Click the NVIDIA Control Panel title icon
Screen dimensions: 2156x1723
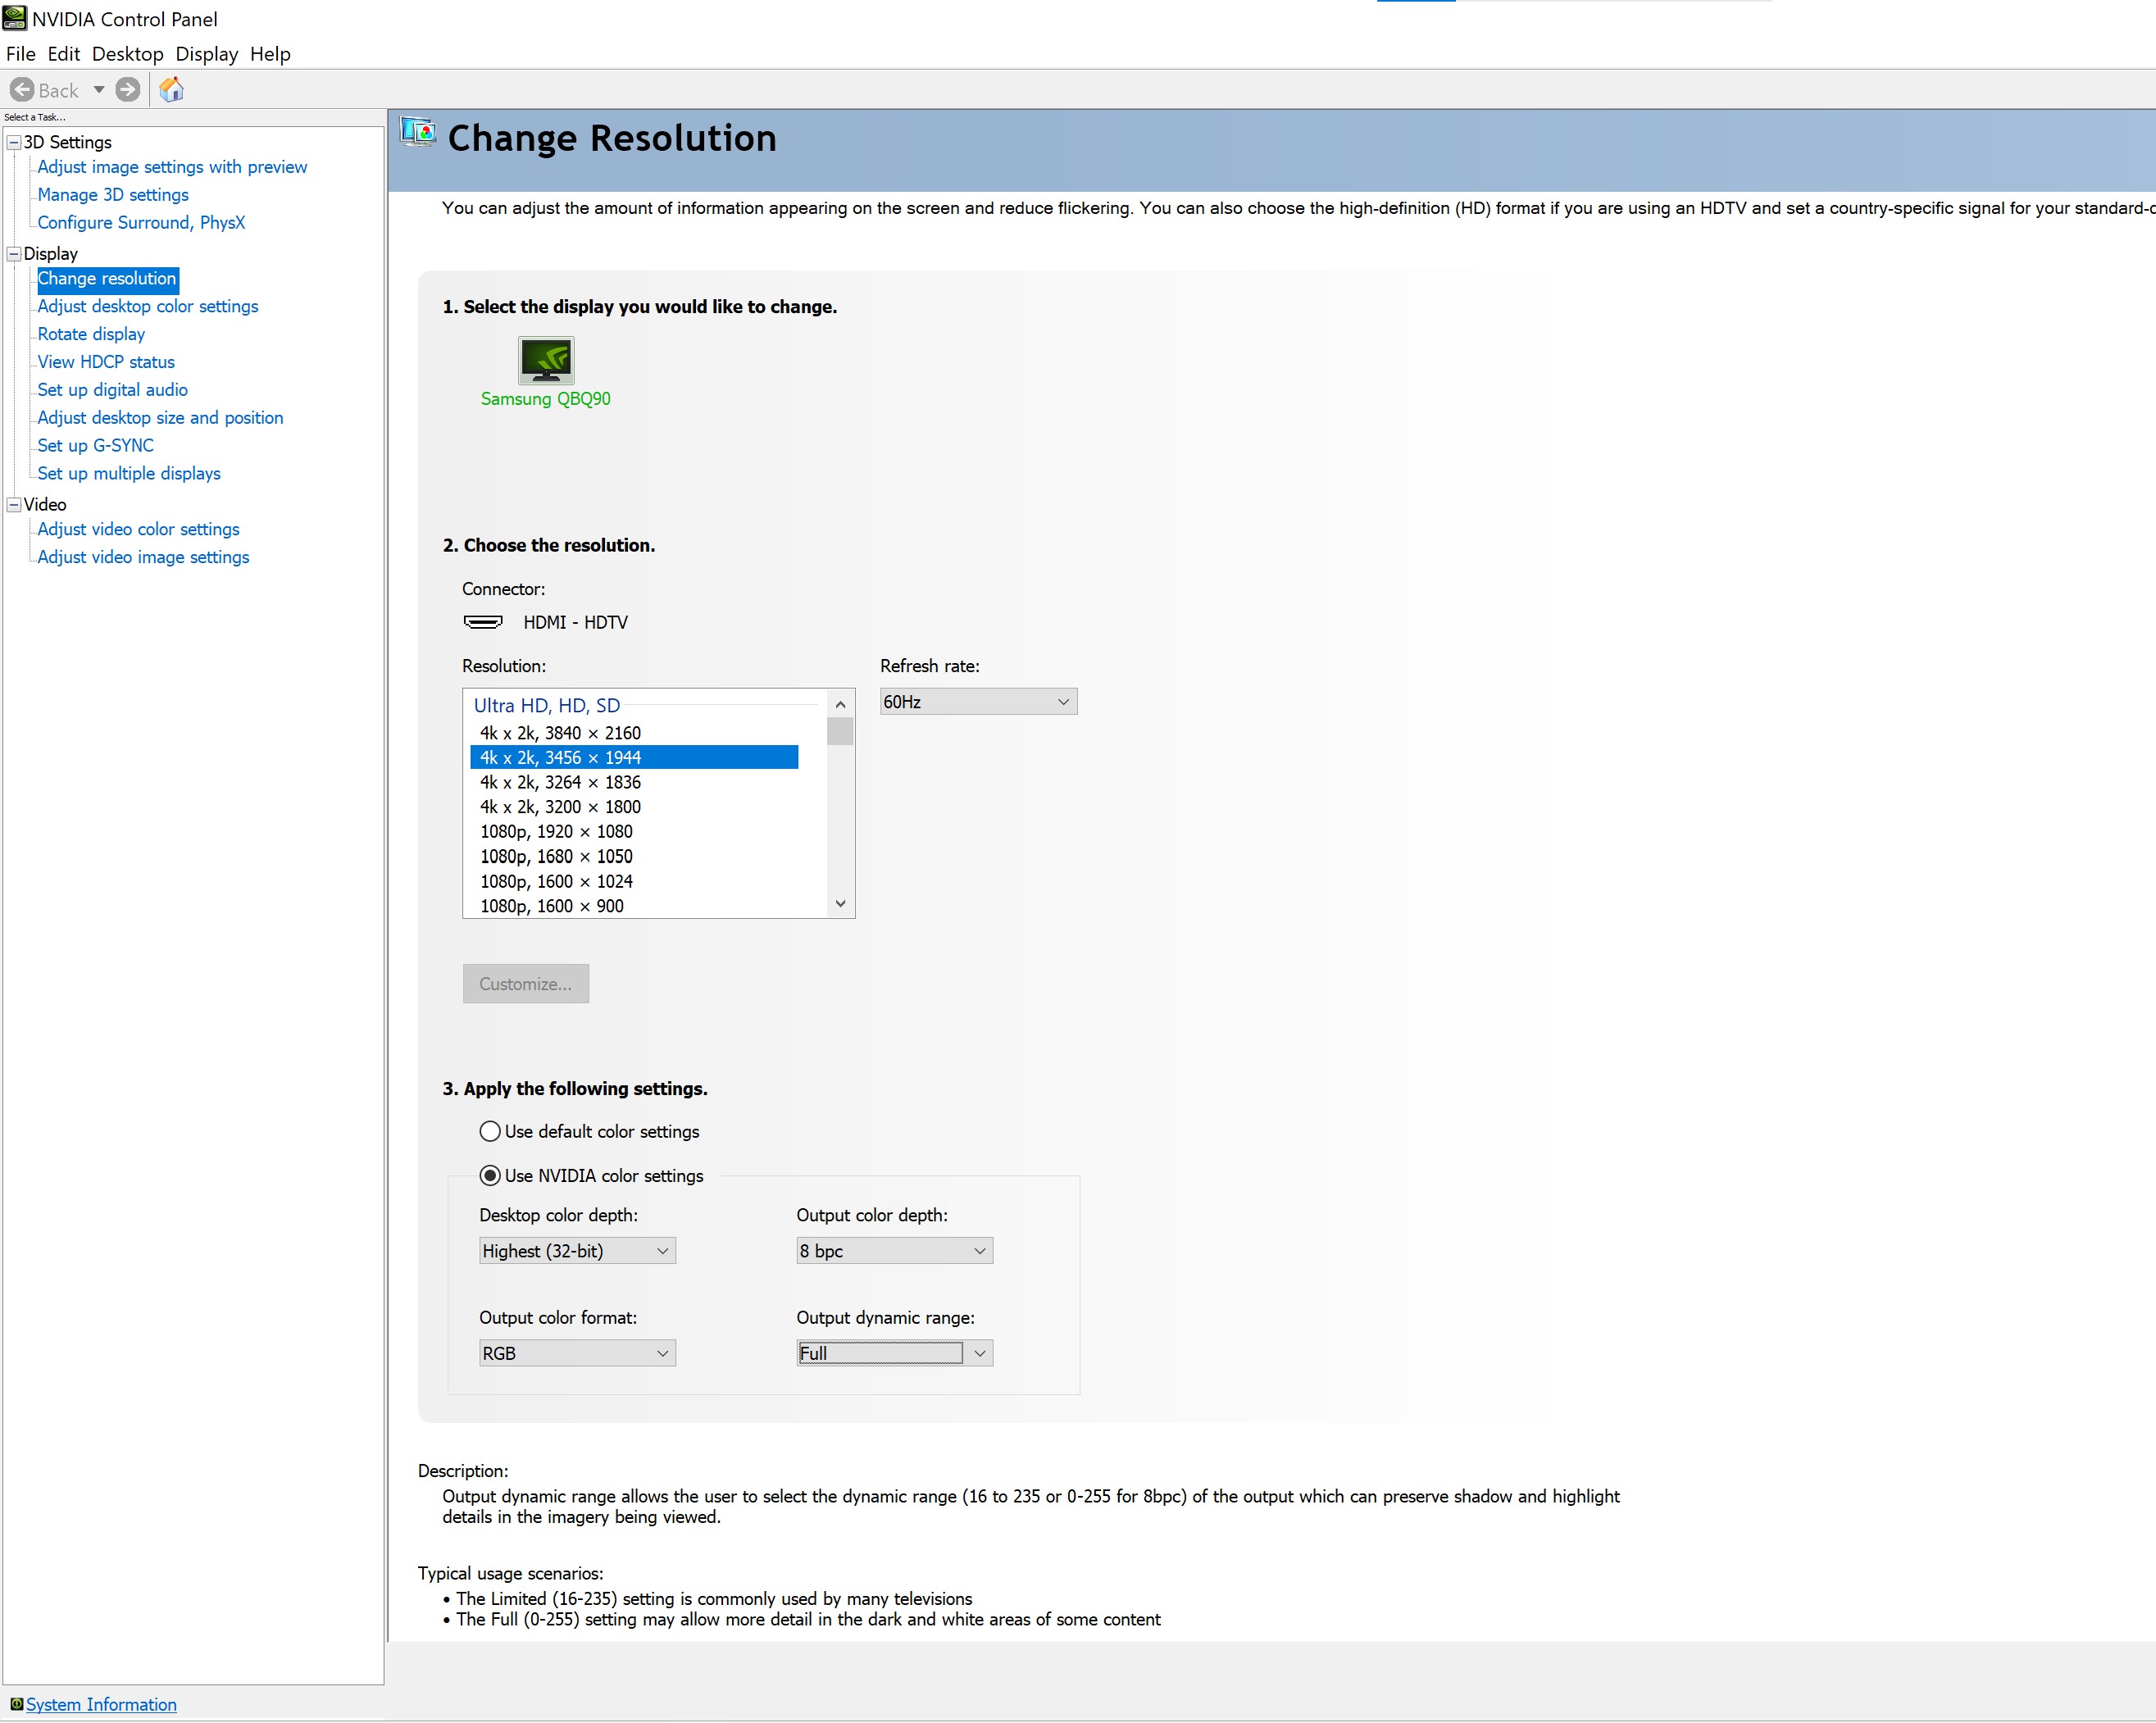point(14,18)
